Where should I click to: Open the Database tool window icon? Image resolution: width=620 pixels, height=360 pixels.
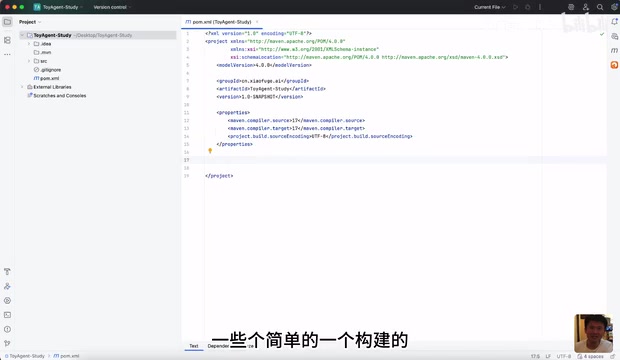pyautogui.click(x=614, y=36)
